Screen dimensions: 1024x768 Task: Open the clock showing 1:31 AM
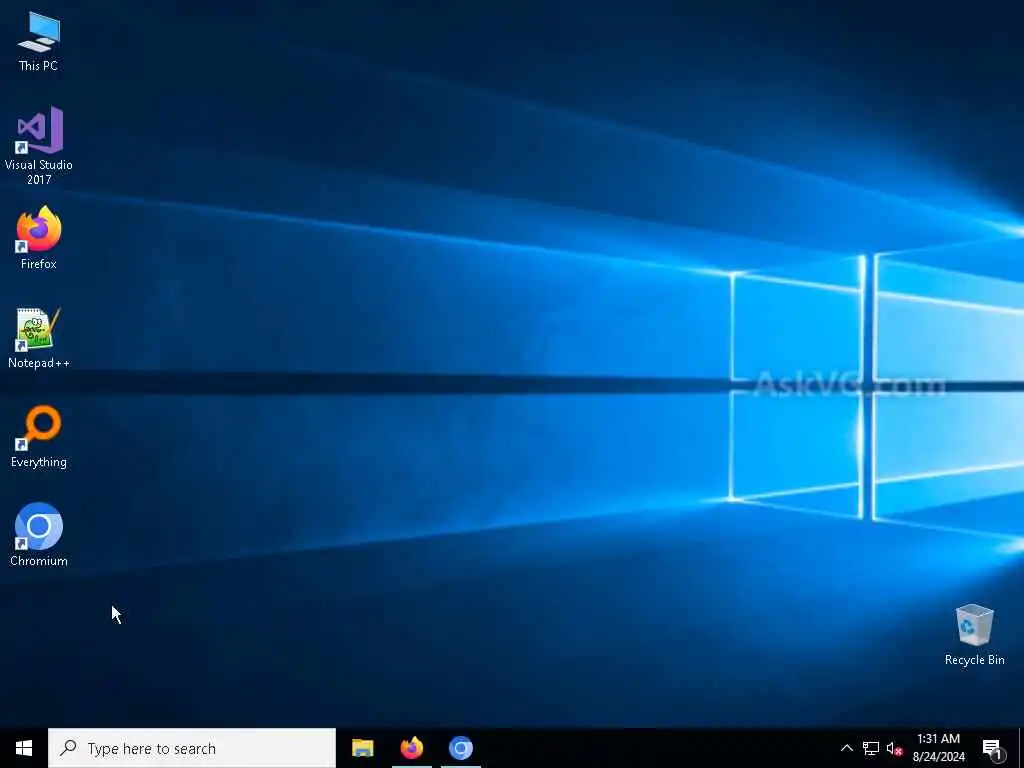(938, 748)
